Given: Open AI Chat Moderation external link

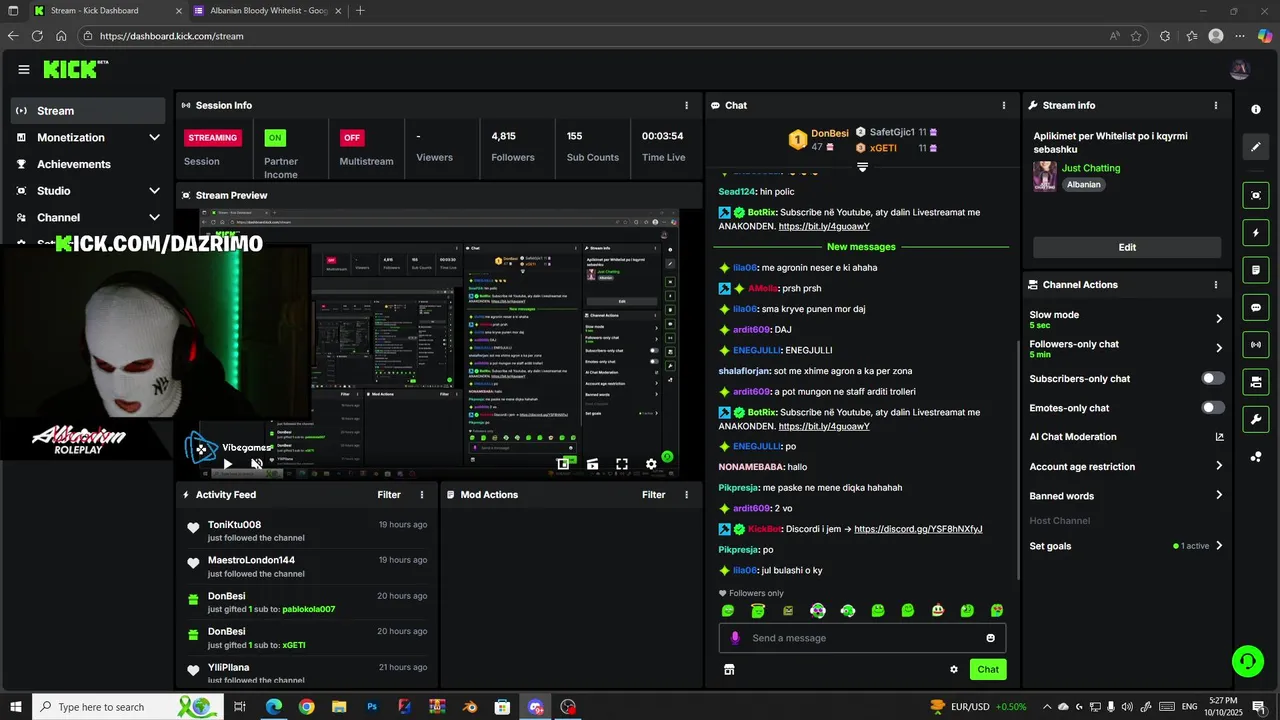Looking at the screenshot, I should [1219, 437].
